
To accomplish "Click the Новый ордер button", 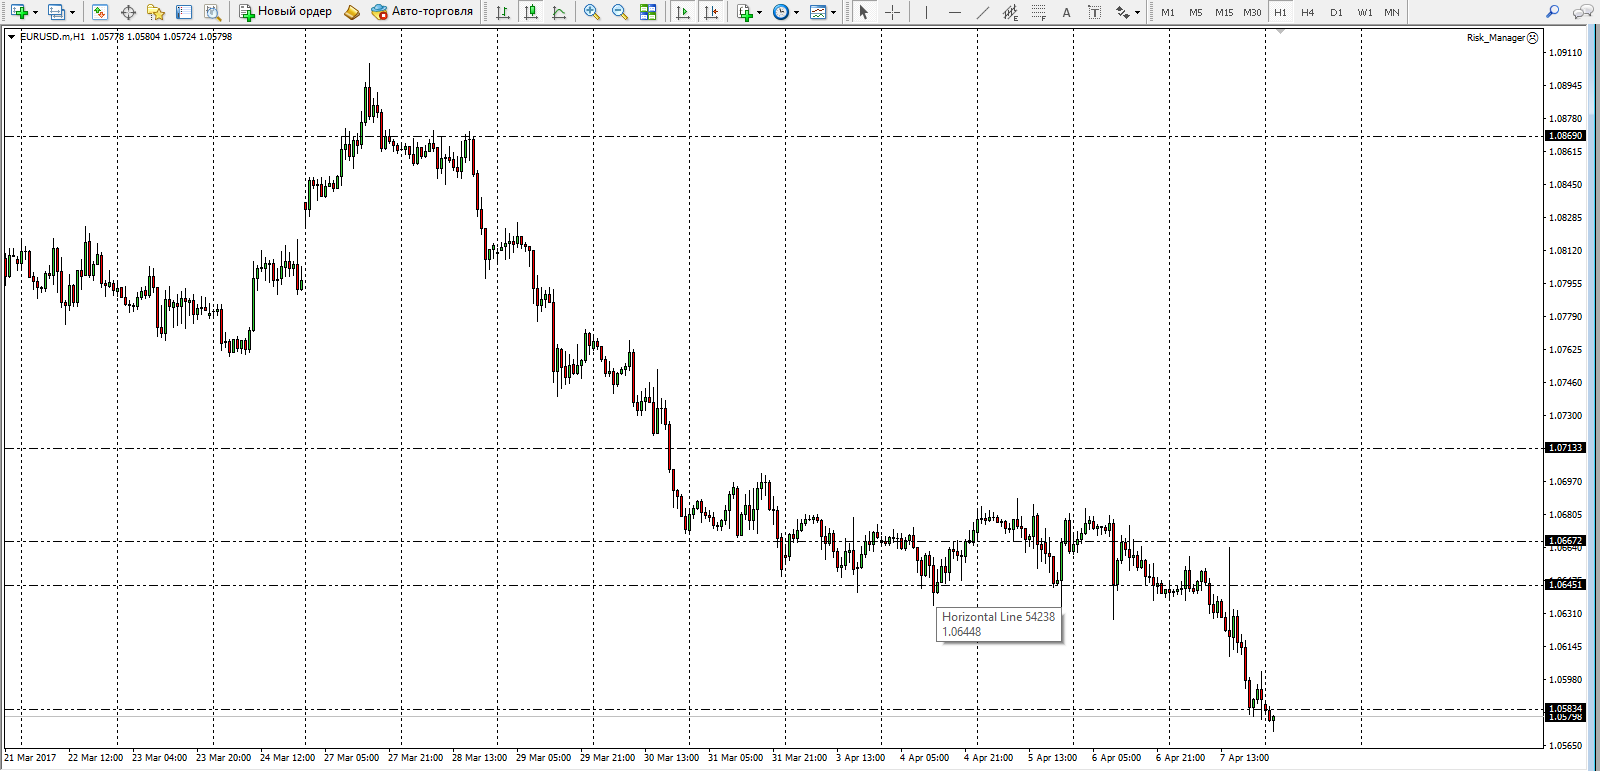I will point(286,12).
